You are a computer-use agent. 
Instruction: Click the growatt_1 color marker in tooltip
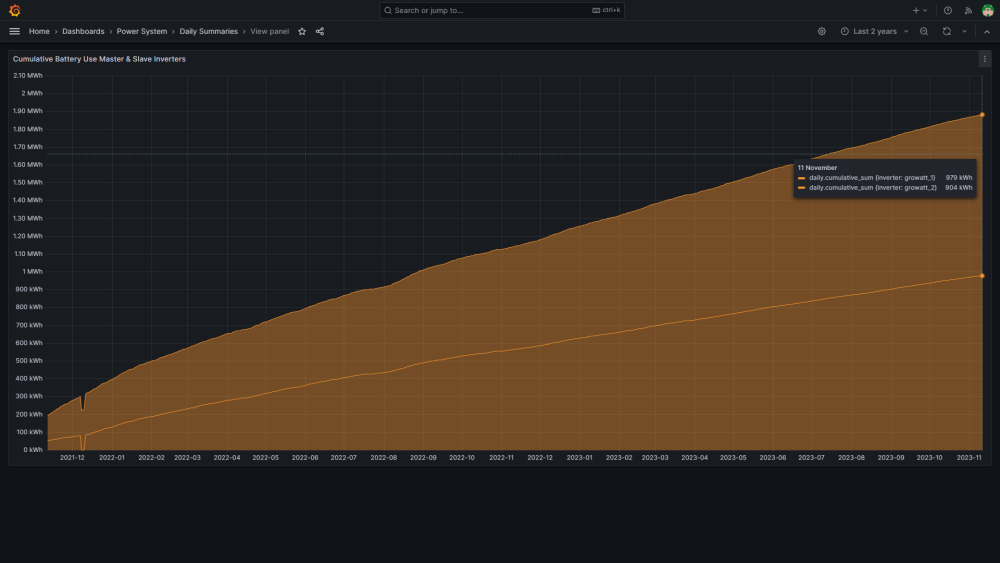[x=802, y=178]
